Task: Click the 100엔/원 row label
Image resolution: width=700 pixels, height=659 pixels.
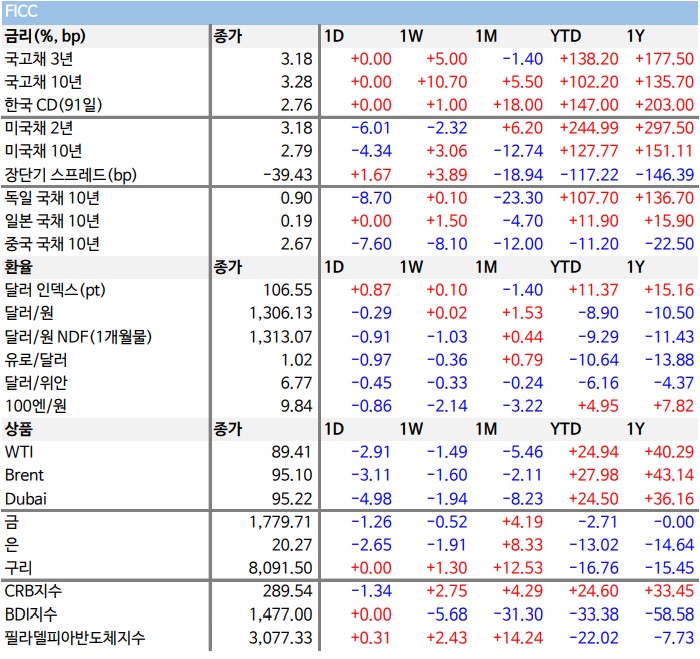Action: [x=36, y=406]
